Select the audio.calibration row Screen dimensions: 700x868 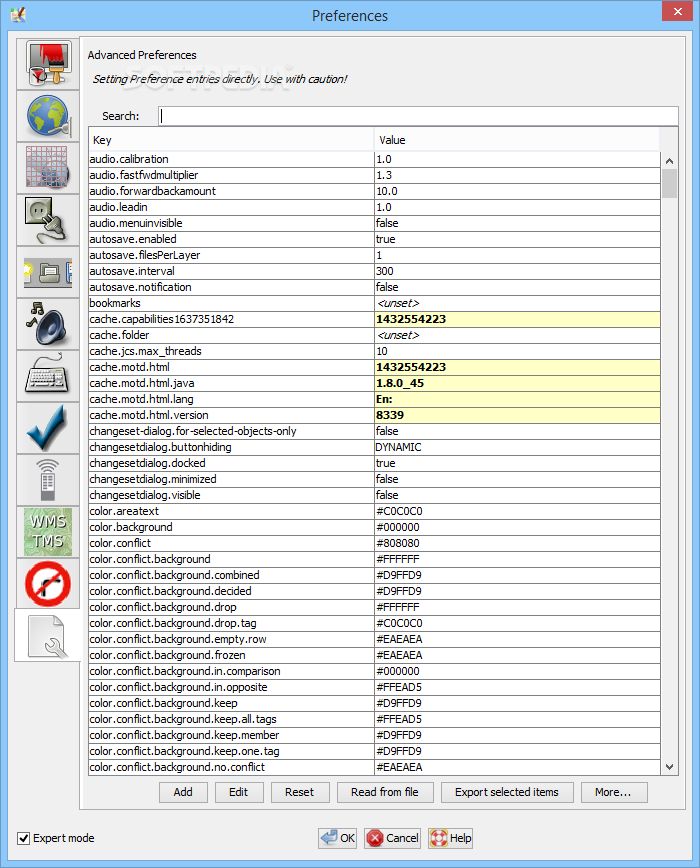pos(374,159)
